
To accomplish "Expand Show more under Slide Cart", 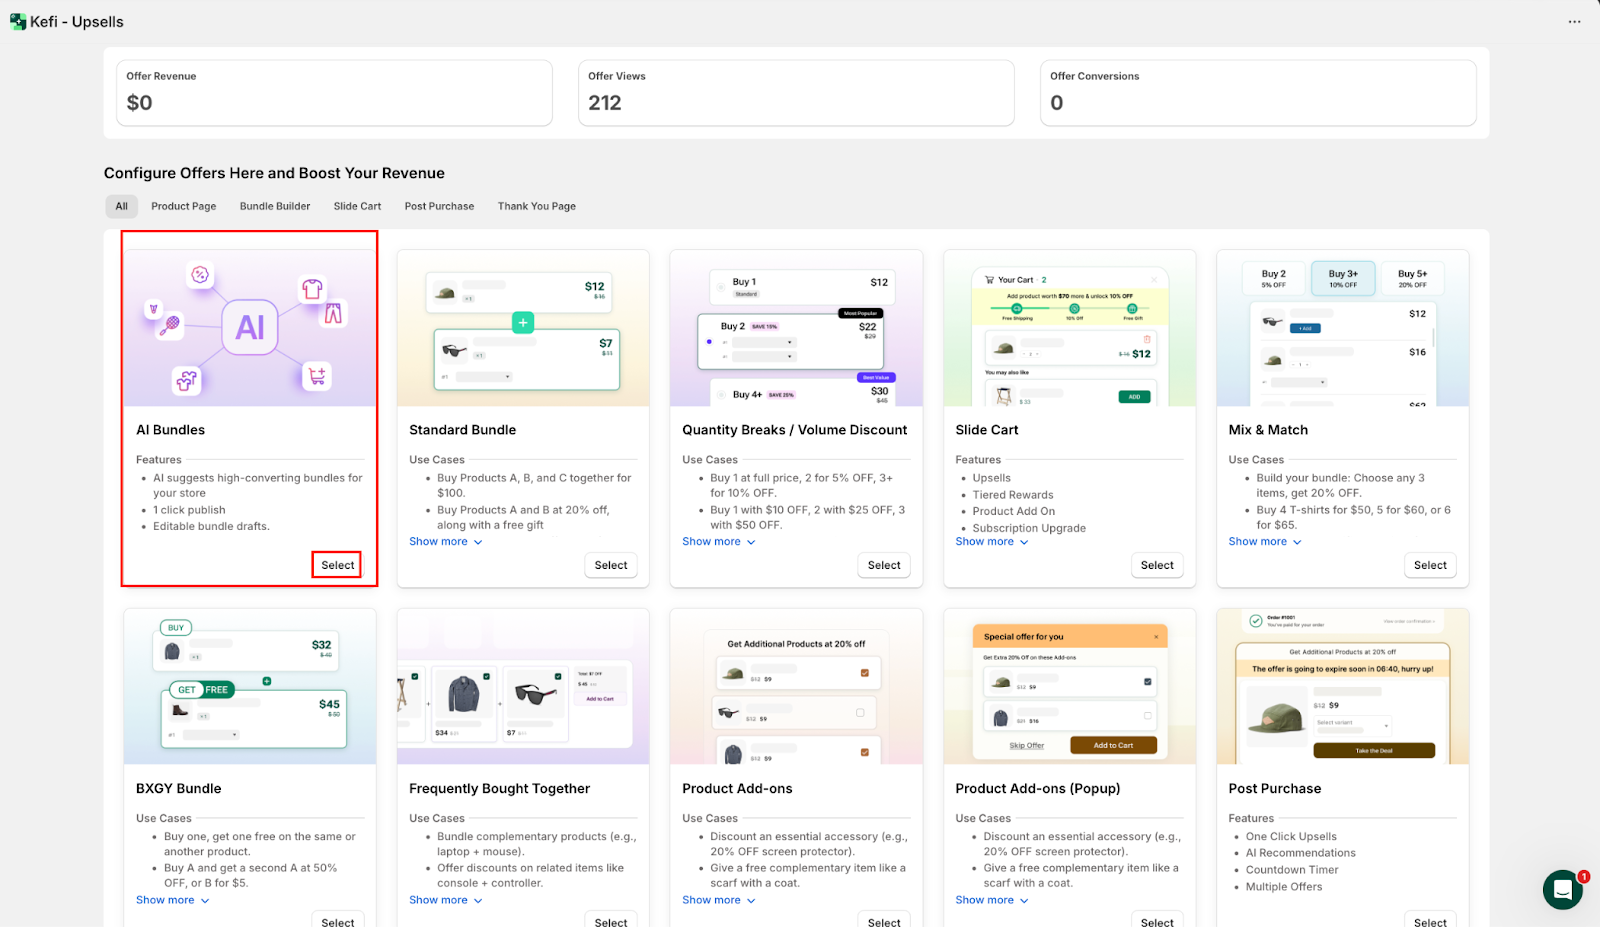I will click(x=991, y=542).
